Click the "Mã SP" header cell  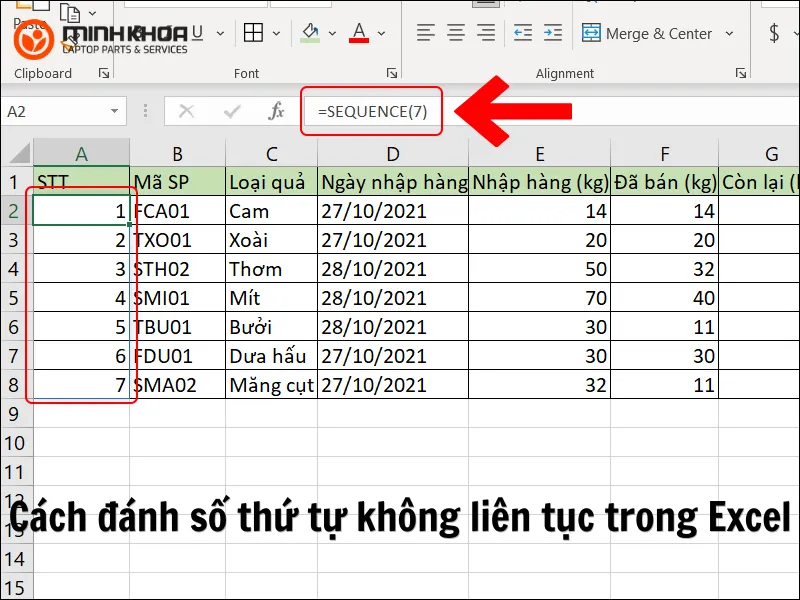pos(178,182)
